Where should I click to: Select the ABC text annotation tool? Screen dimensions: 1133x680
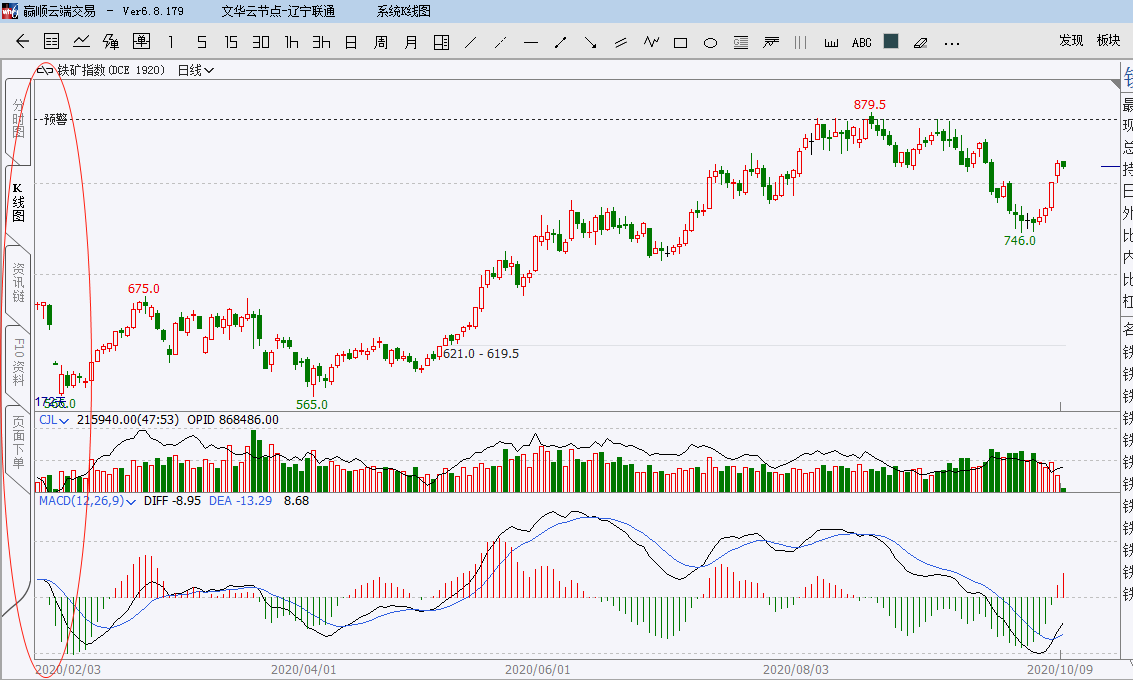click(861, 42)
